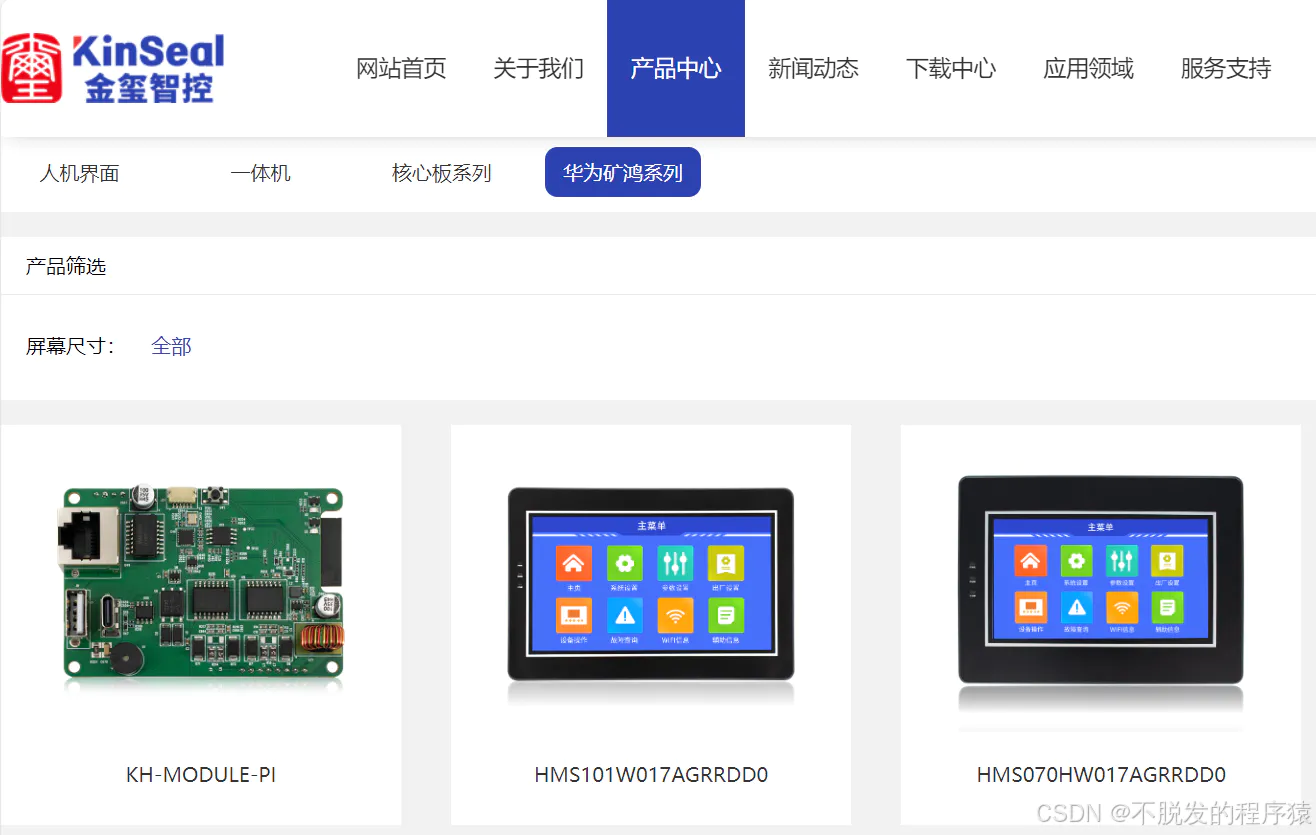Click the 屏幕尺寸 filter label

click(x=70, y=346)
